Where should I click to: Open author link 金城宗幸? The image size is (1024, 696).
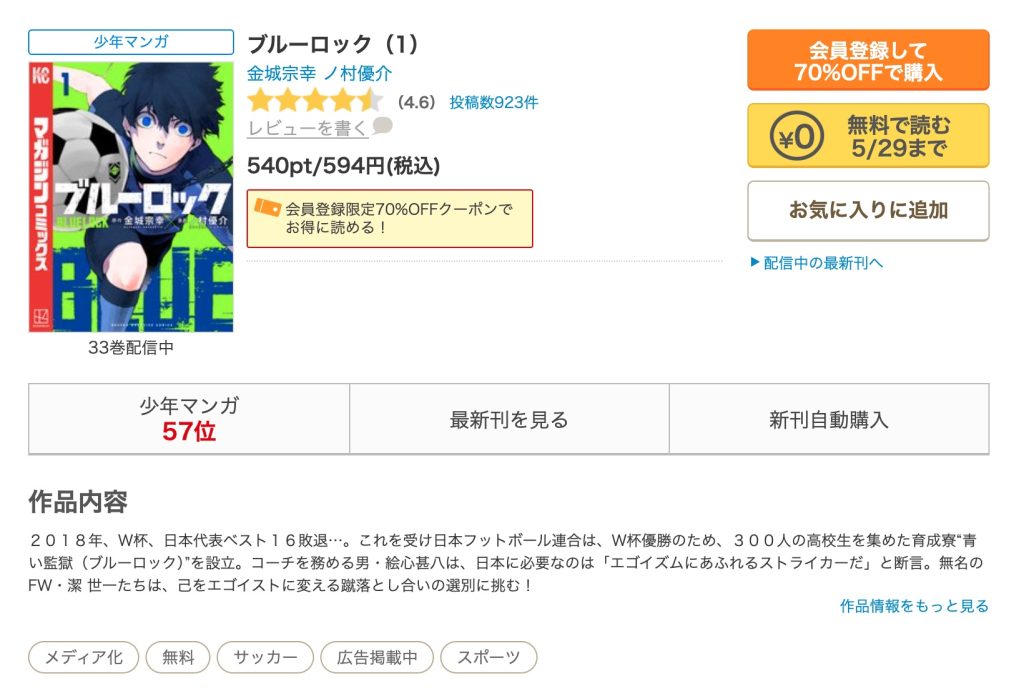(x=281, y=74)
